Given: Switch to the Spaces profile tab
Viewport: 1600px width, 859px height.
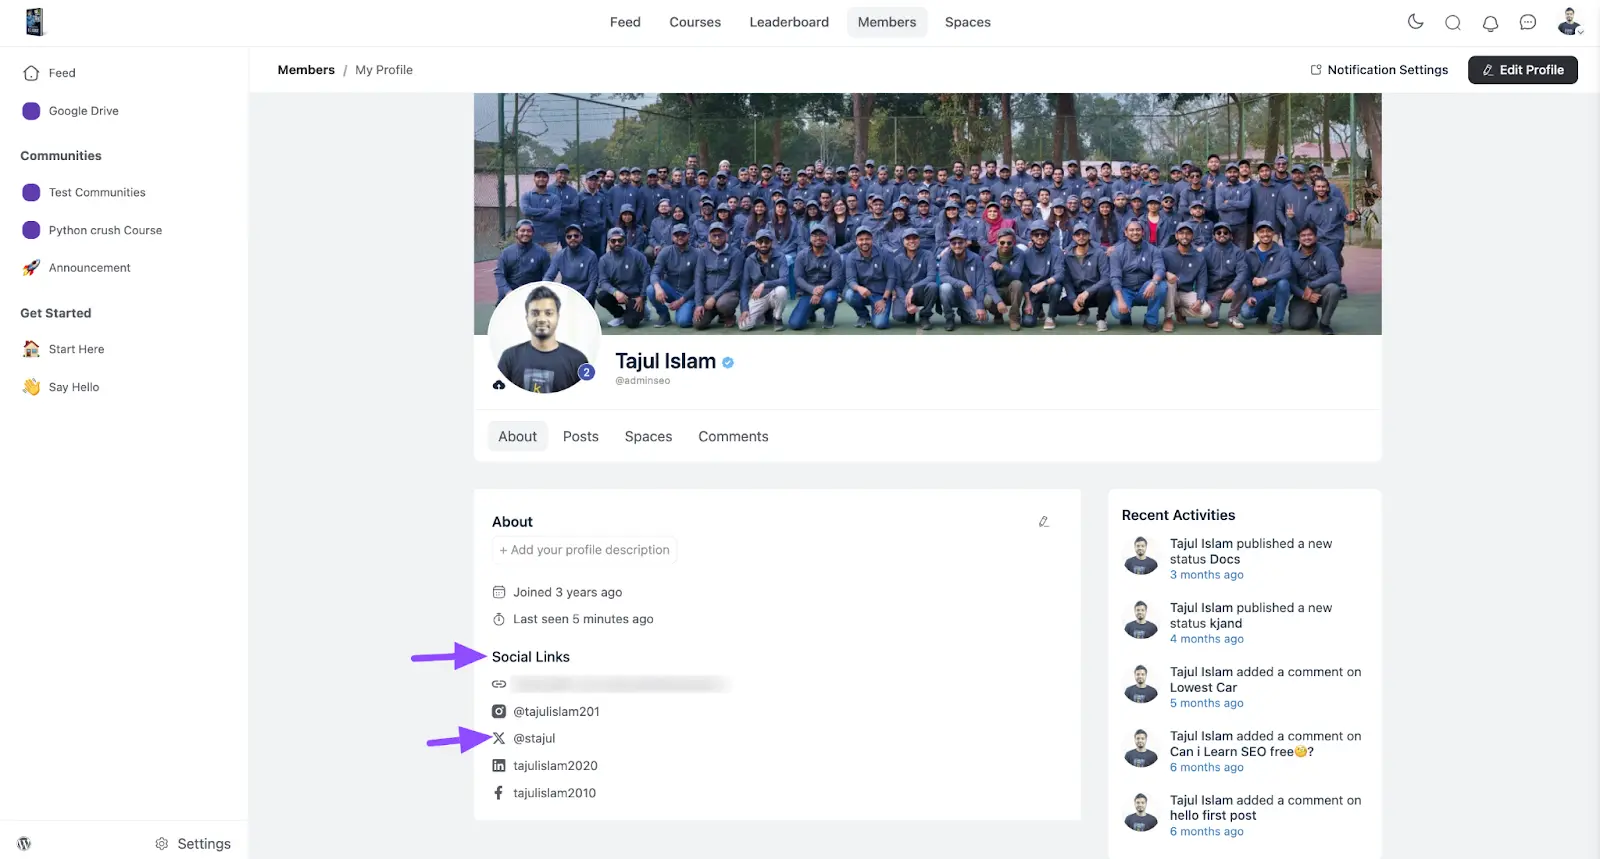Looking at the screenshot, I should (x=648, y=437).
